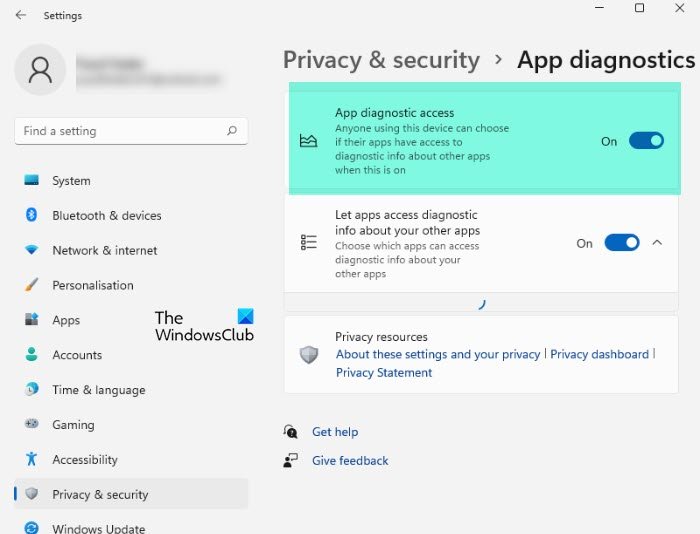Open the Apps settings category
Screen dimensions: 700x534
click(x=66, y=320)
